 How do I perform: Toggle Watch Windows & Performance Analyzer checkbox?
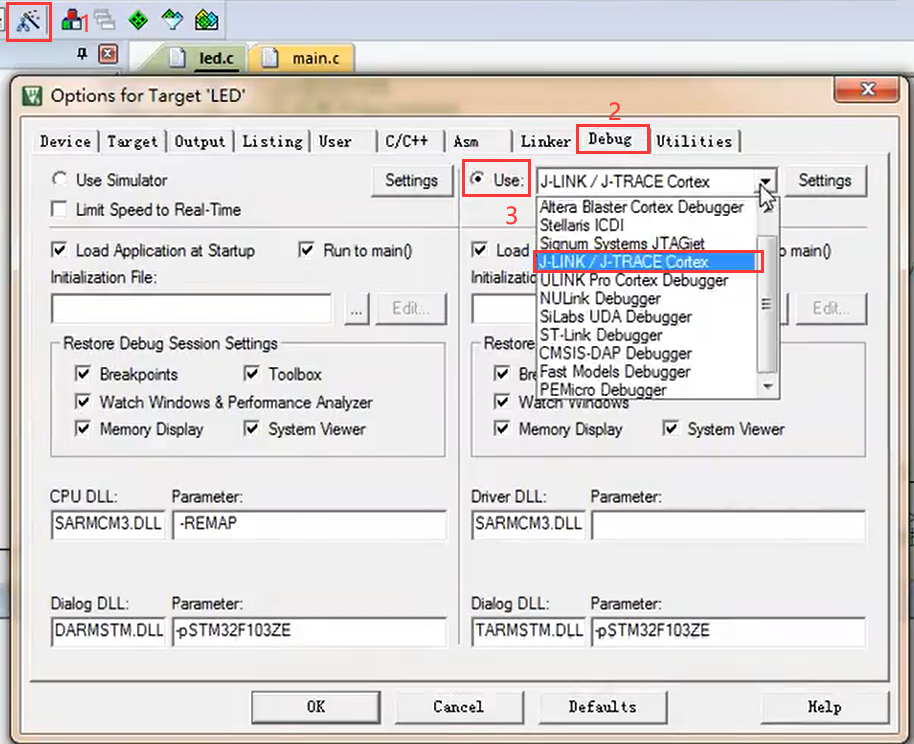click(83, 401)
